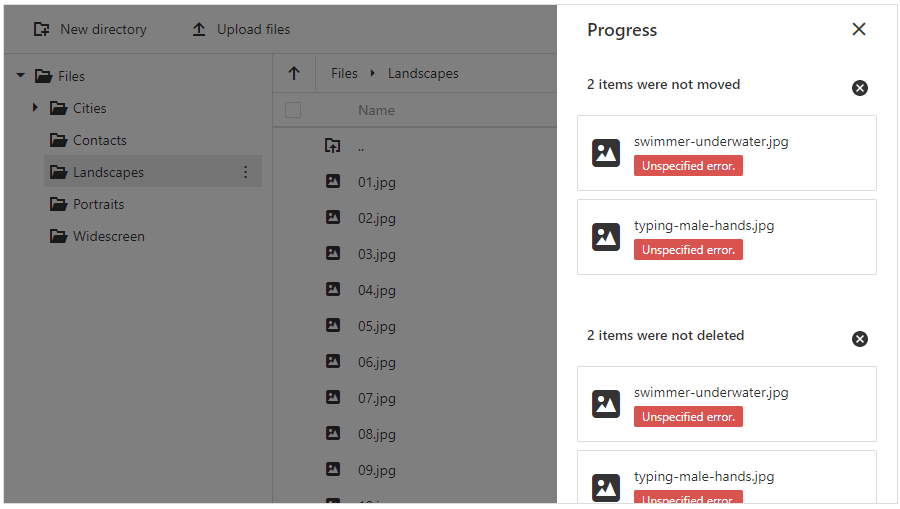Expand the Cities folder node

(x=36, y=108)
